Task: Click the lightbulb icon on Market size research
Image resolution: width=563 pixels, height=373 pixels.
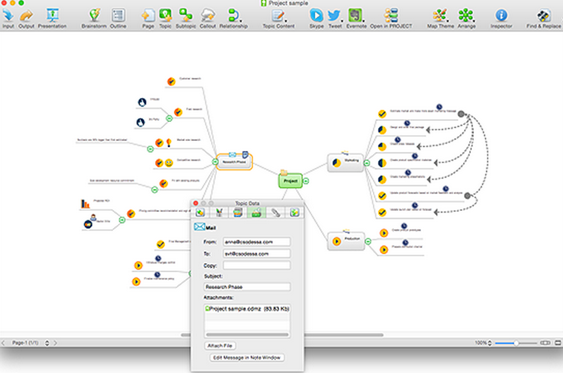Action: point(169,143)
